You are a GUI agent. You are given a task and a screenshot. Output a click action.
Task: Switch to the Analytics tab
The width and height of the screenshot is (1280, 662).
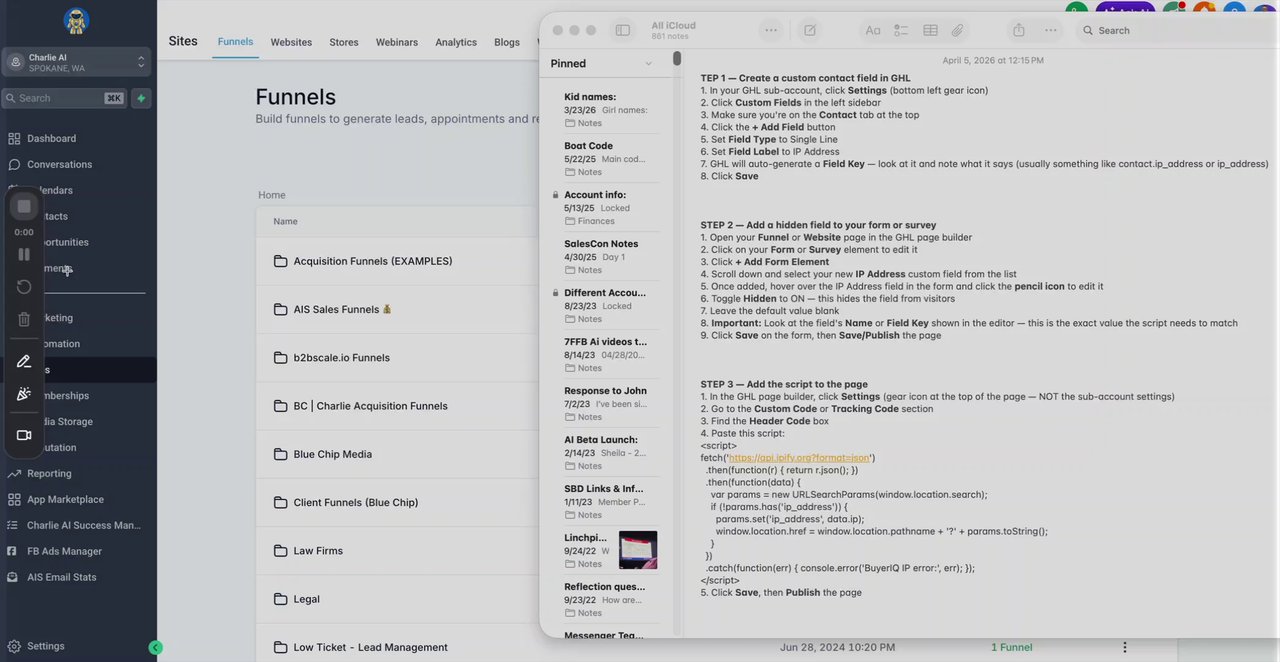coord(456,42)
